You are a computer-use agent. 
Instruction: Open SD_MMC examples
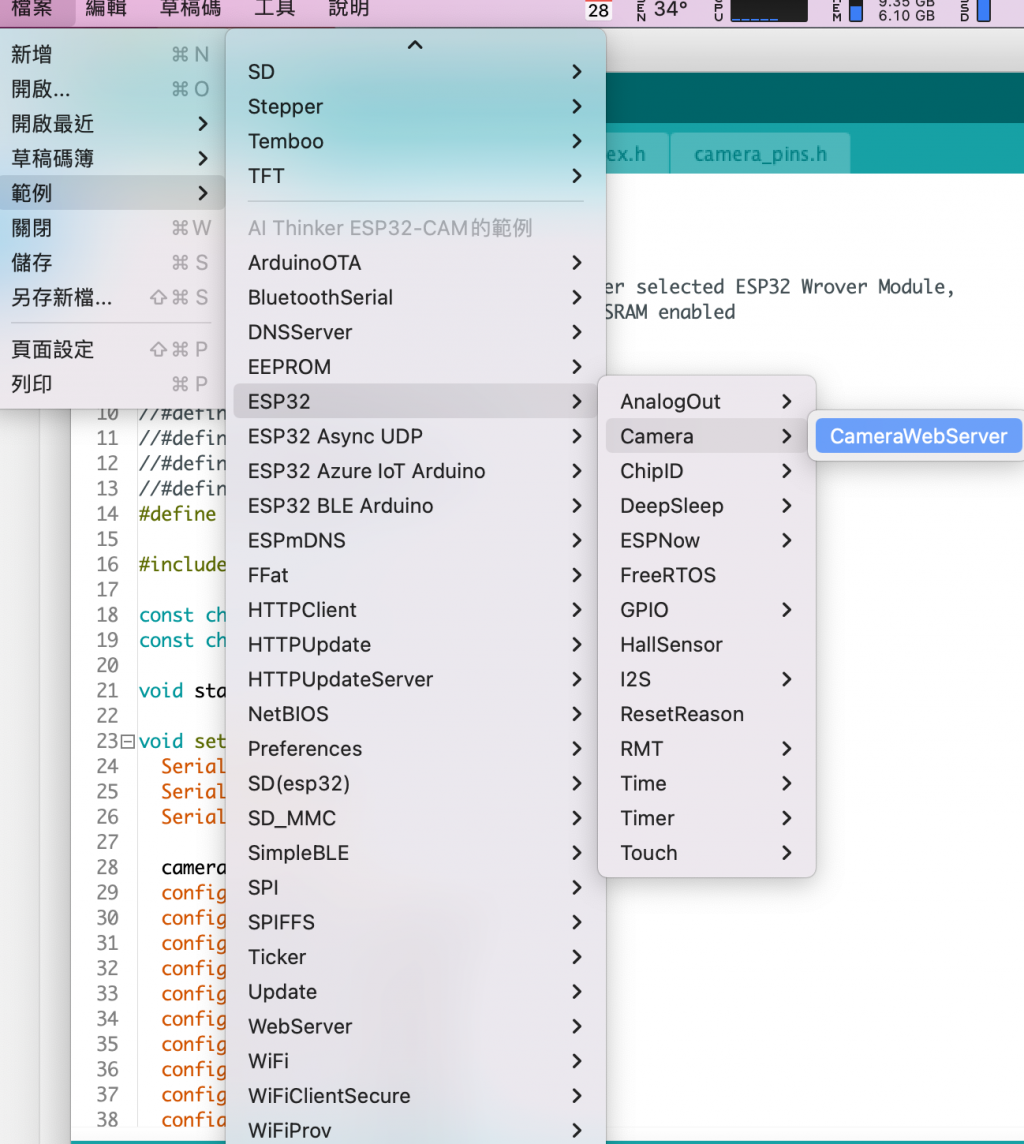(x=416, y=819)
